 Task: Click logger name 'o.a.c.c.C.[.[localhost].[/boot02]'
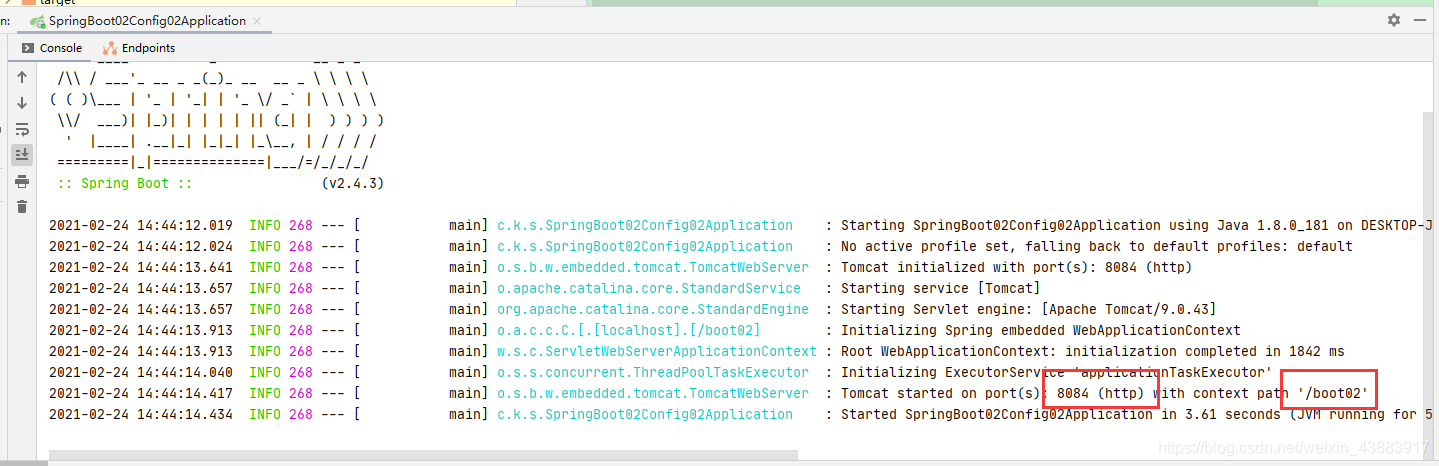(629, 331)
